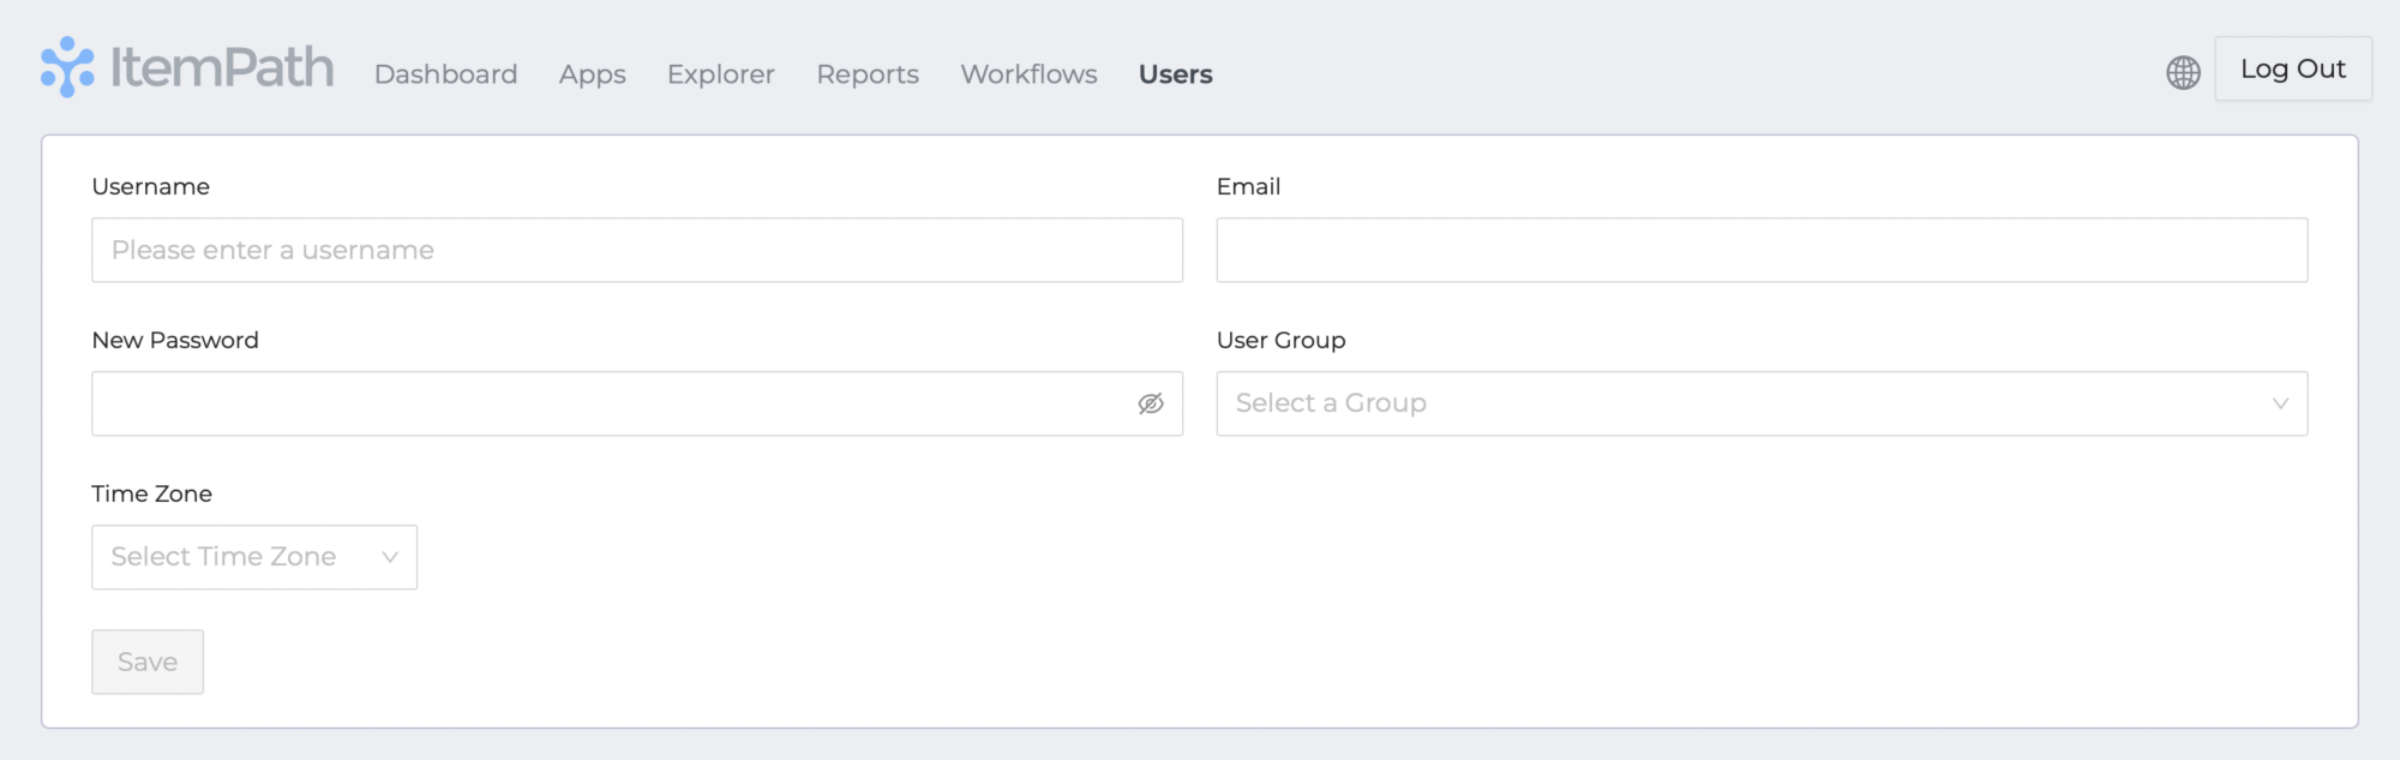
Task: Switch to the Explorer tab
Action: [x=721, y=75]
